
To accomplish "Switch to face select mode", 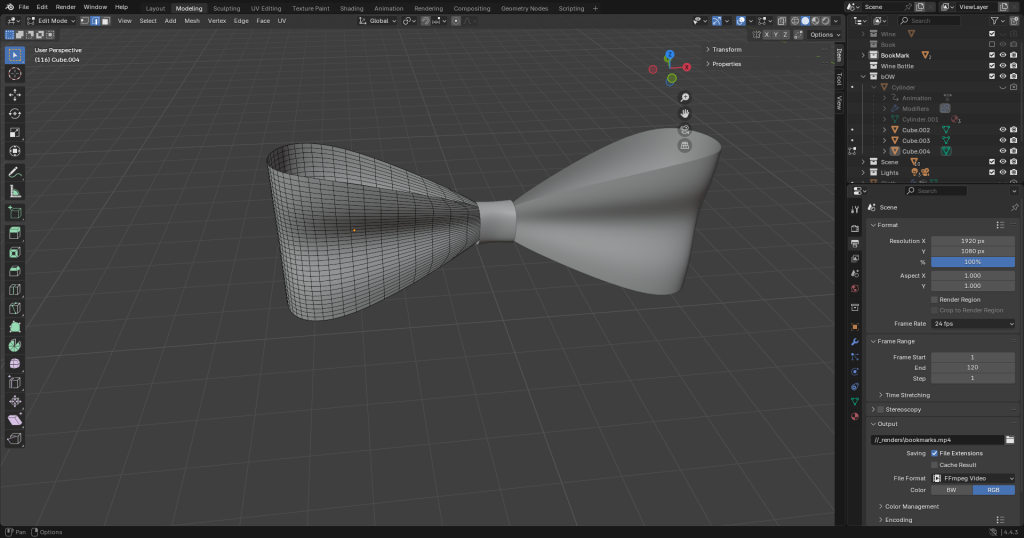I will click(x=106, y=20).
